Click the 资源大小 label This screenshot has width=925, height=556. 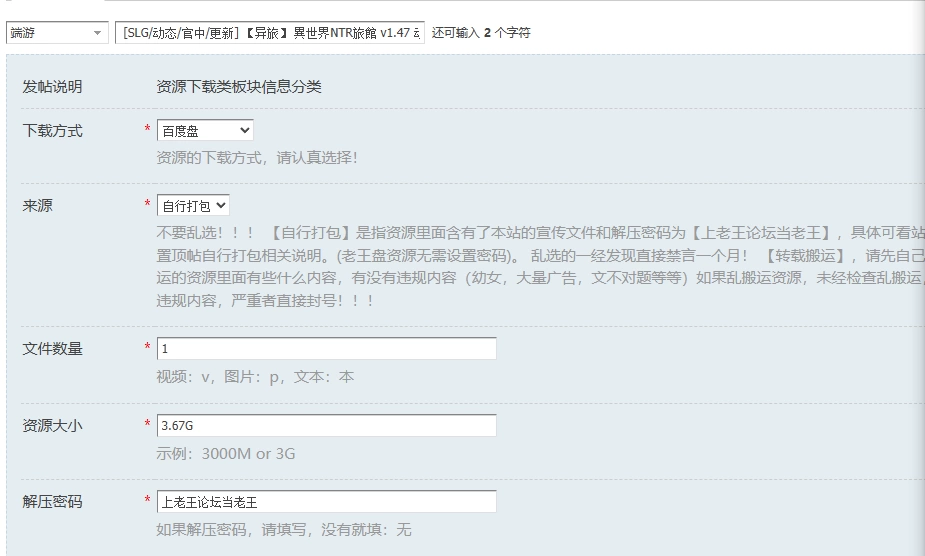(x=52, y=426)
